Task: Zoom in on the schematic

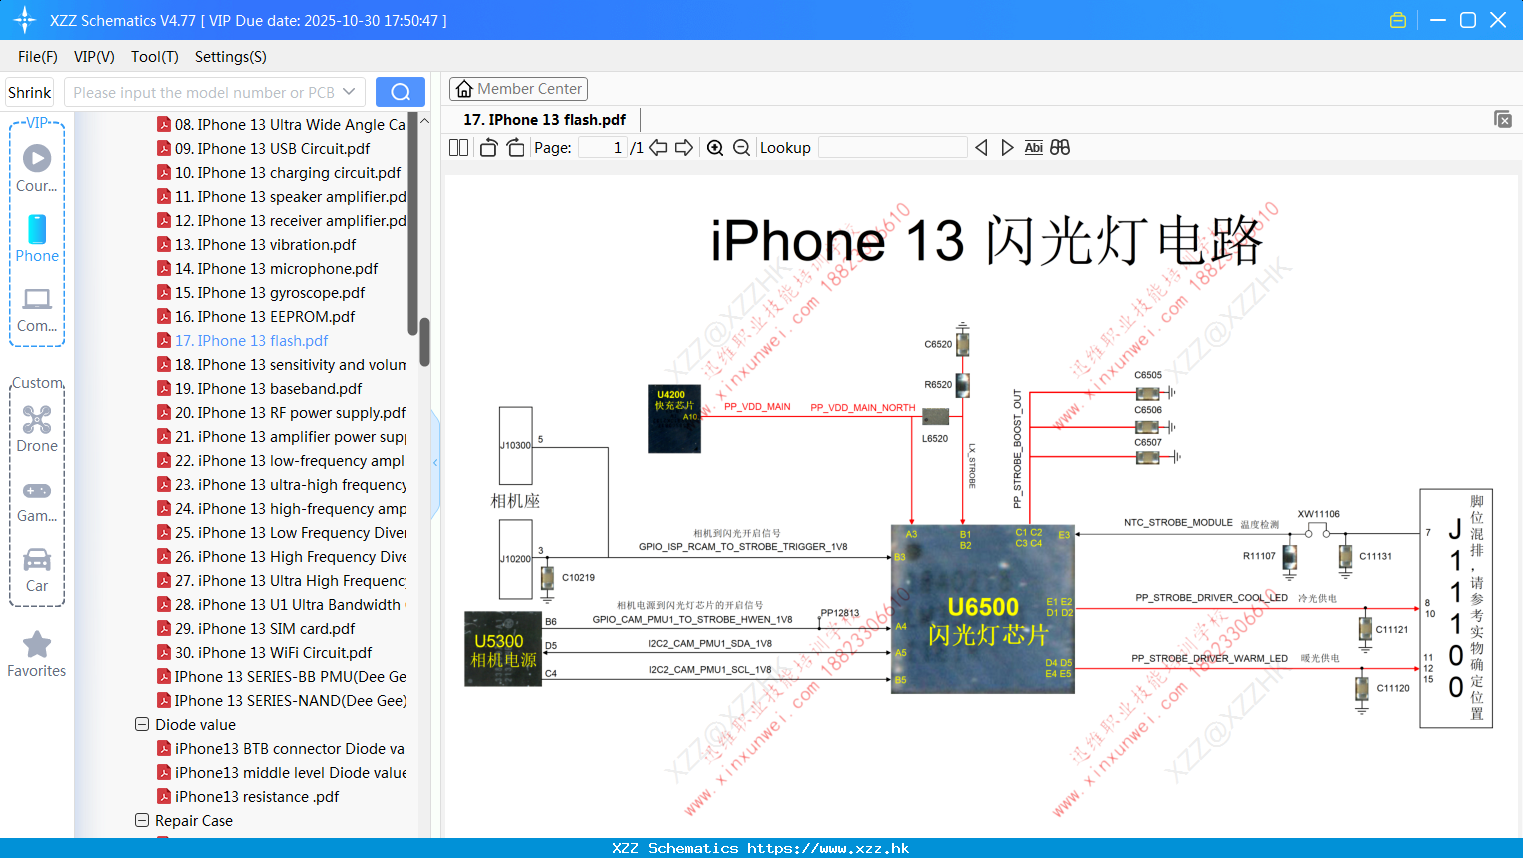Action: tap(715, 147)
